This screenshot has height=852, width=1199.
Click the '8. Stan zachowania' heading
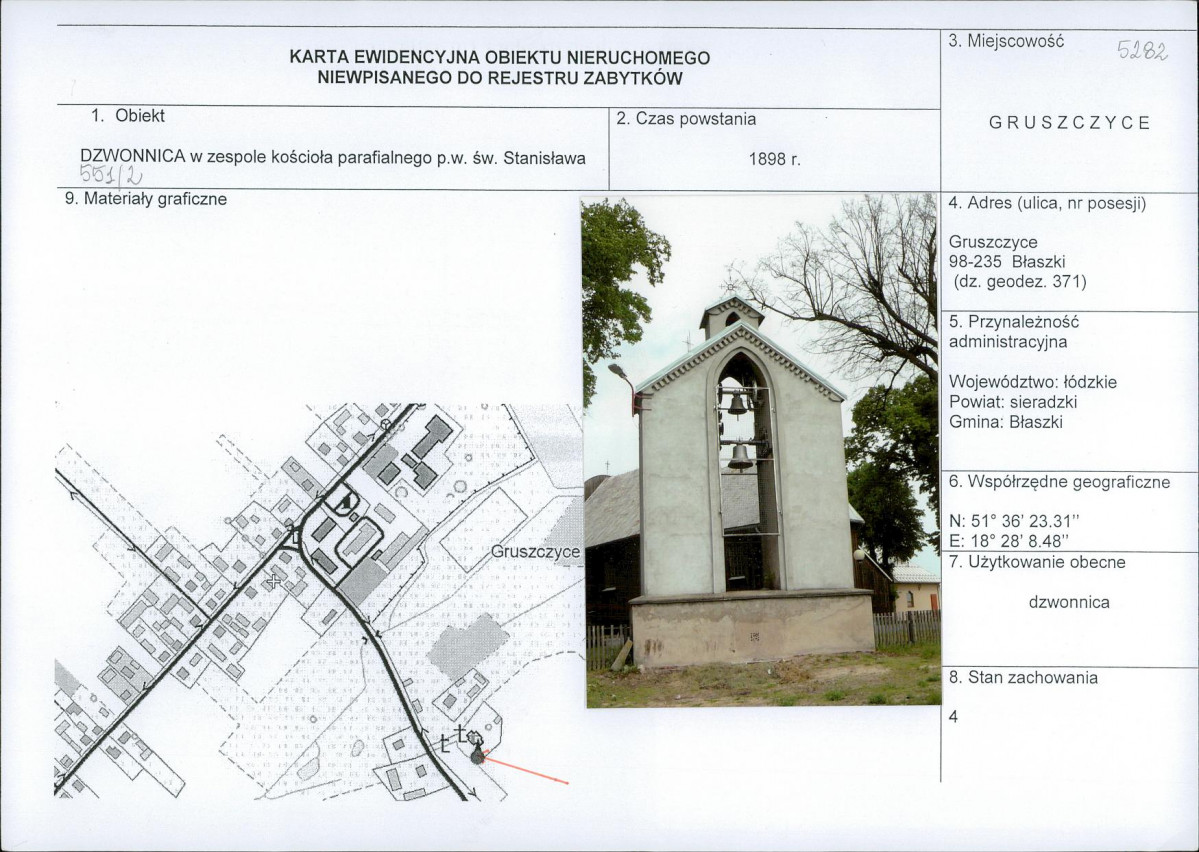(1023, 678)
